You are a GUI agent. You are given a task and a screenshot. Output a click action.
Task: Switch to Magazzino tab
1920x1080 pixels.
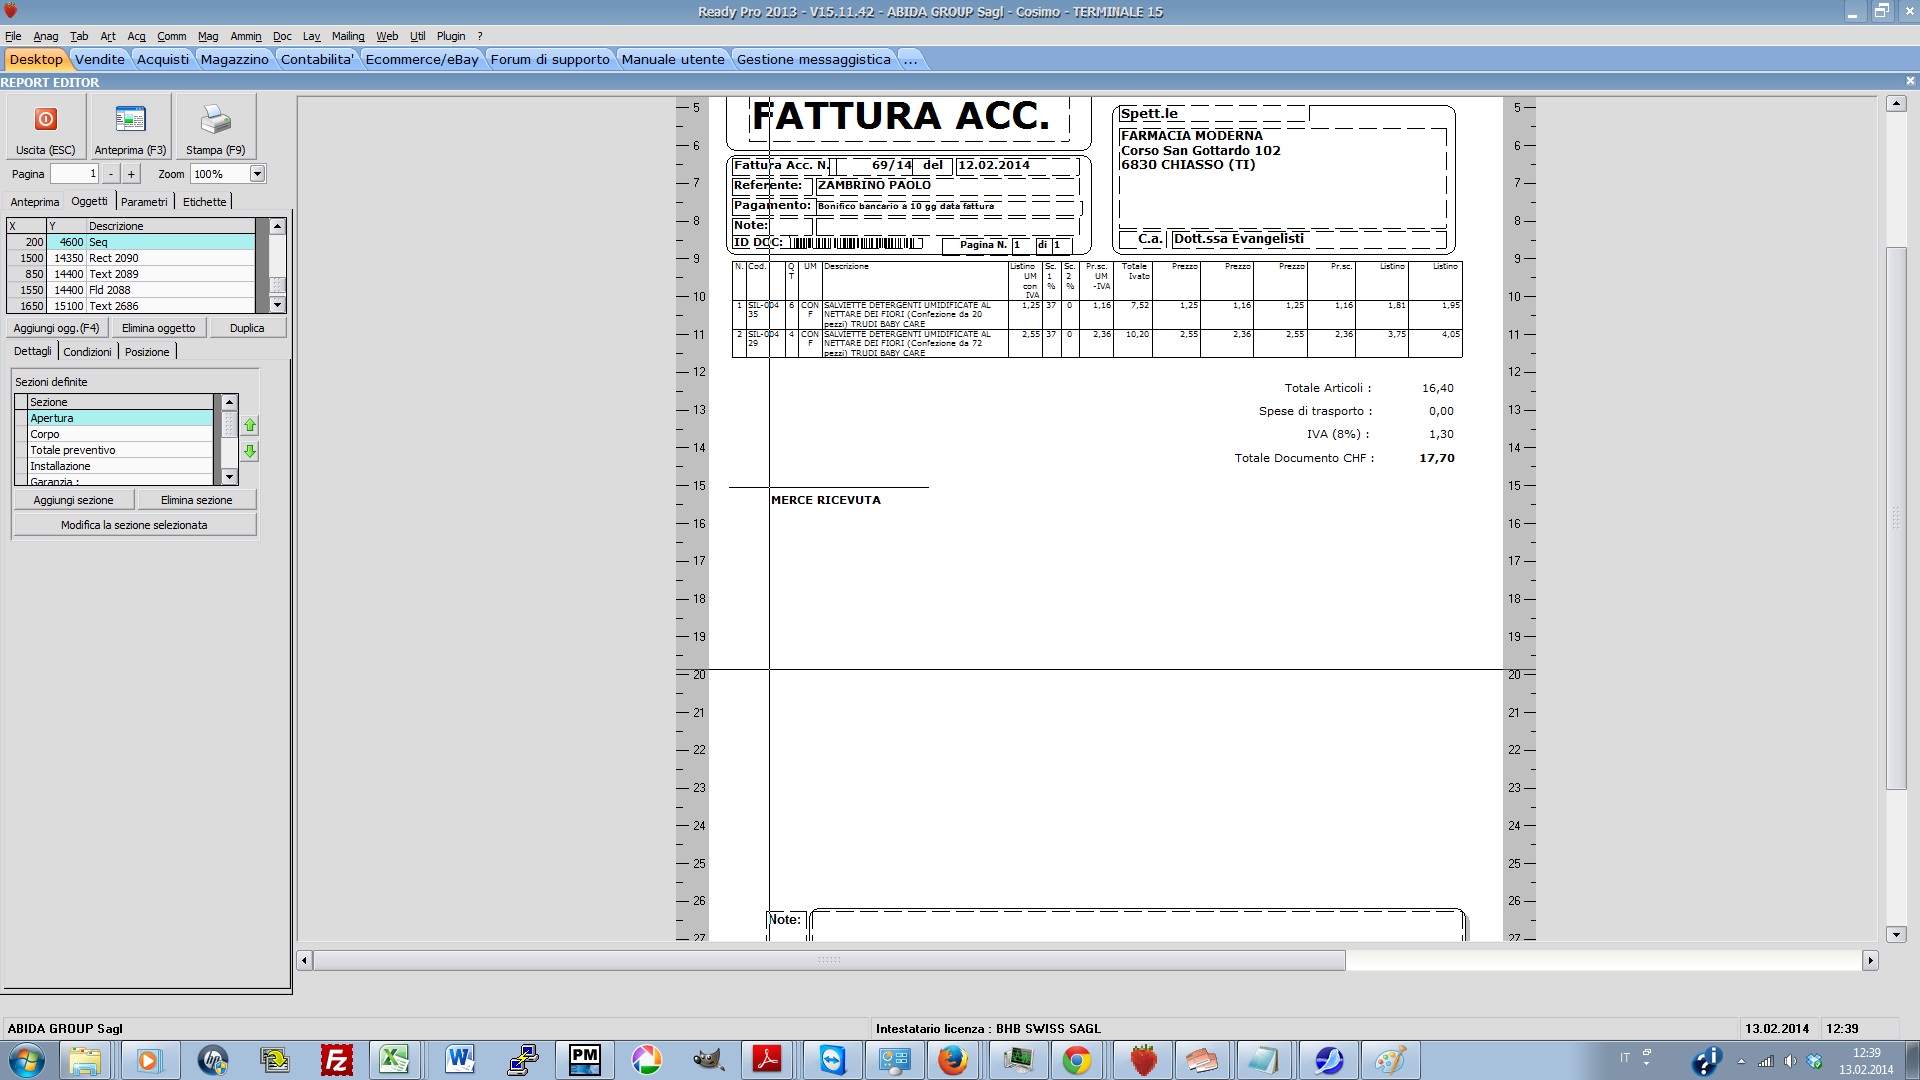coord(234,59)
